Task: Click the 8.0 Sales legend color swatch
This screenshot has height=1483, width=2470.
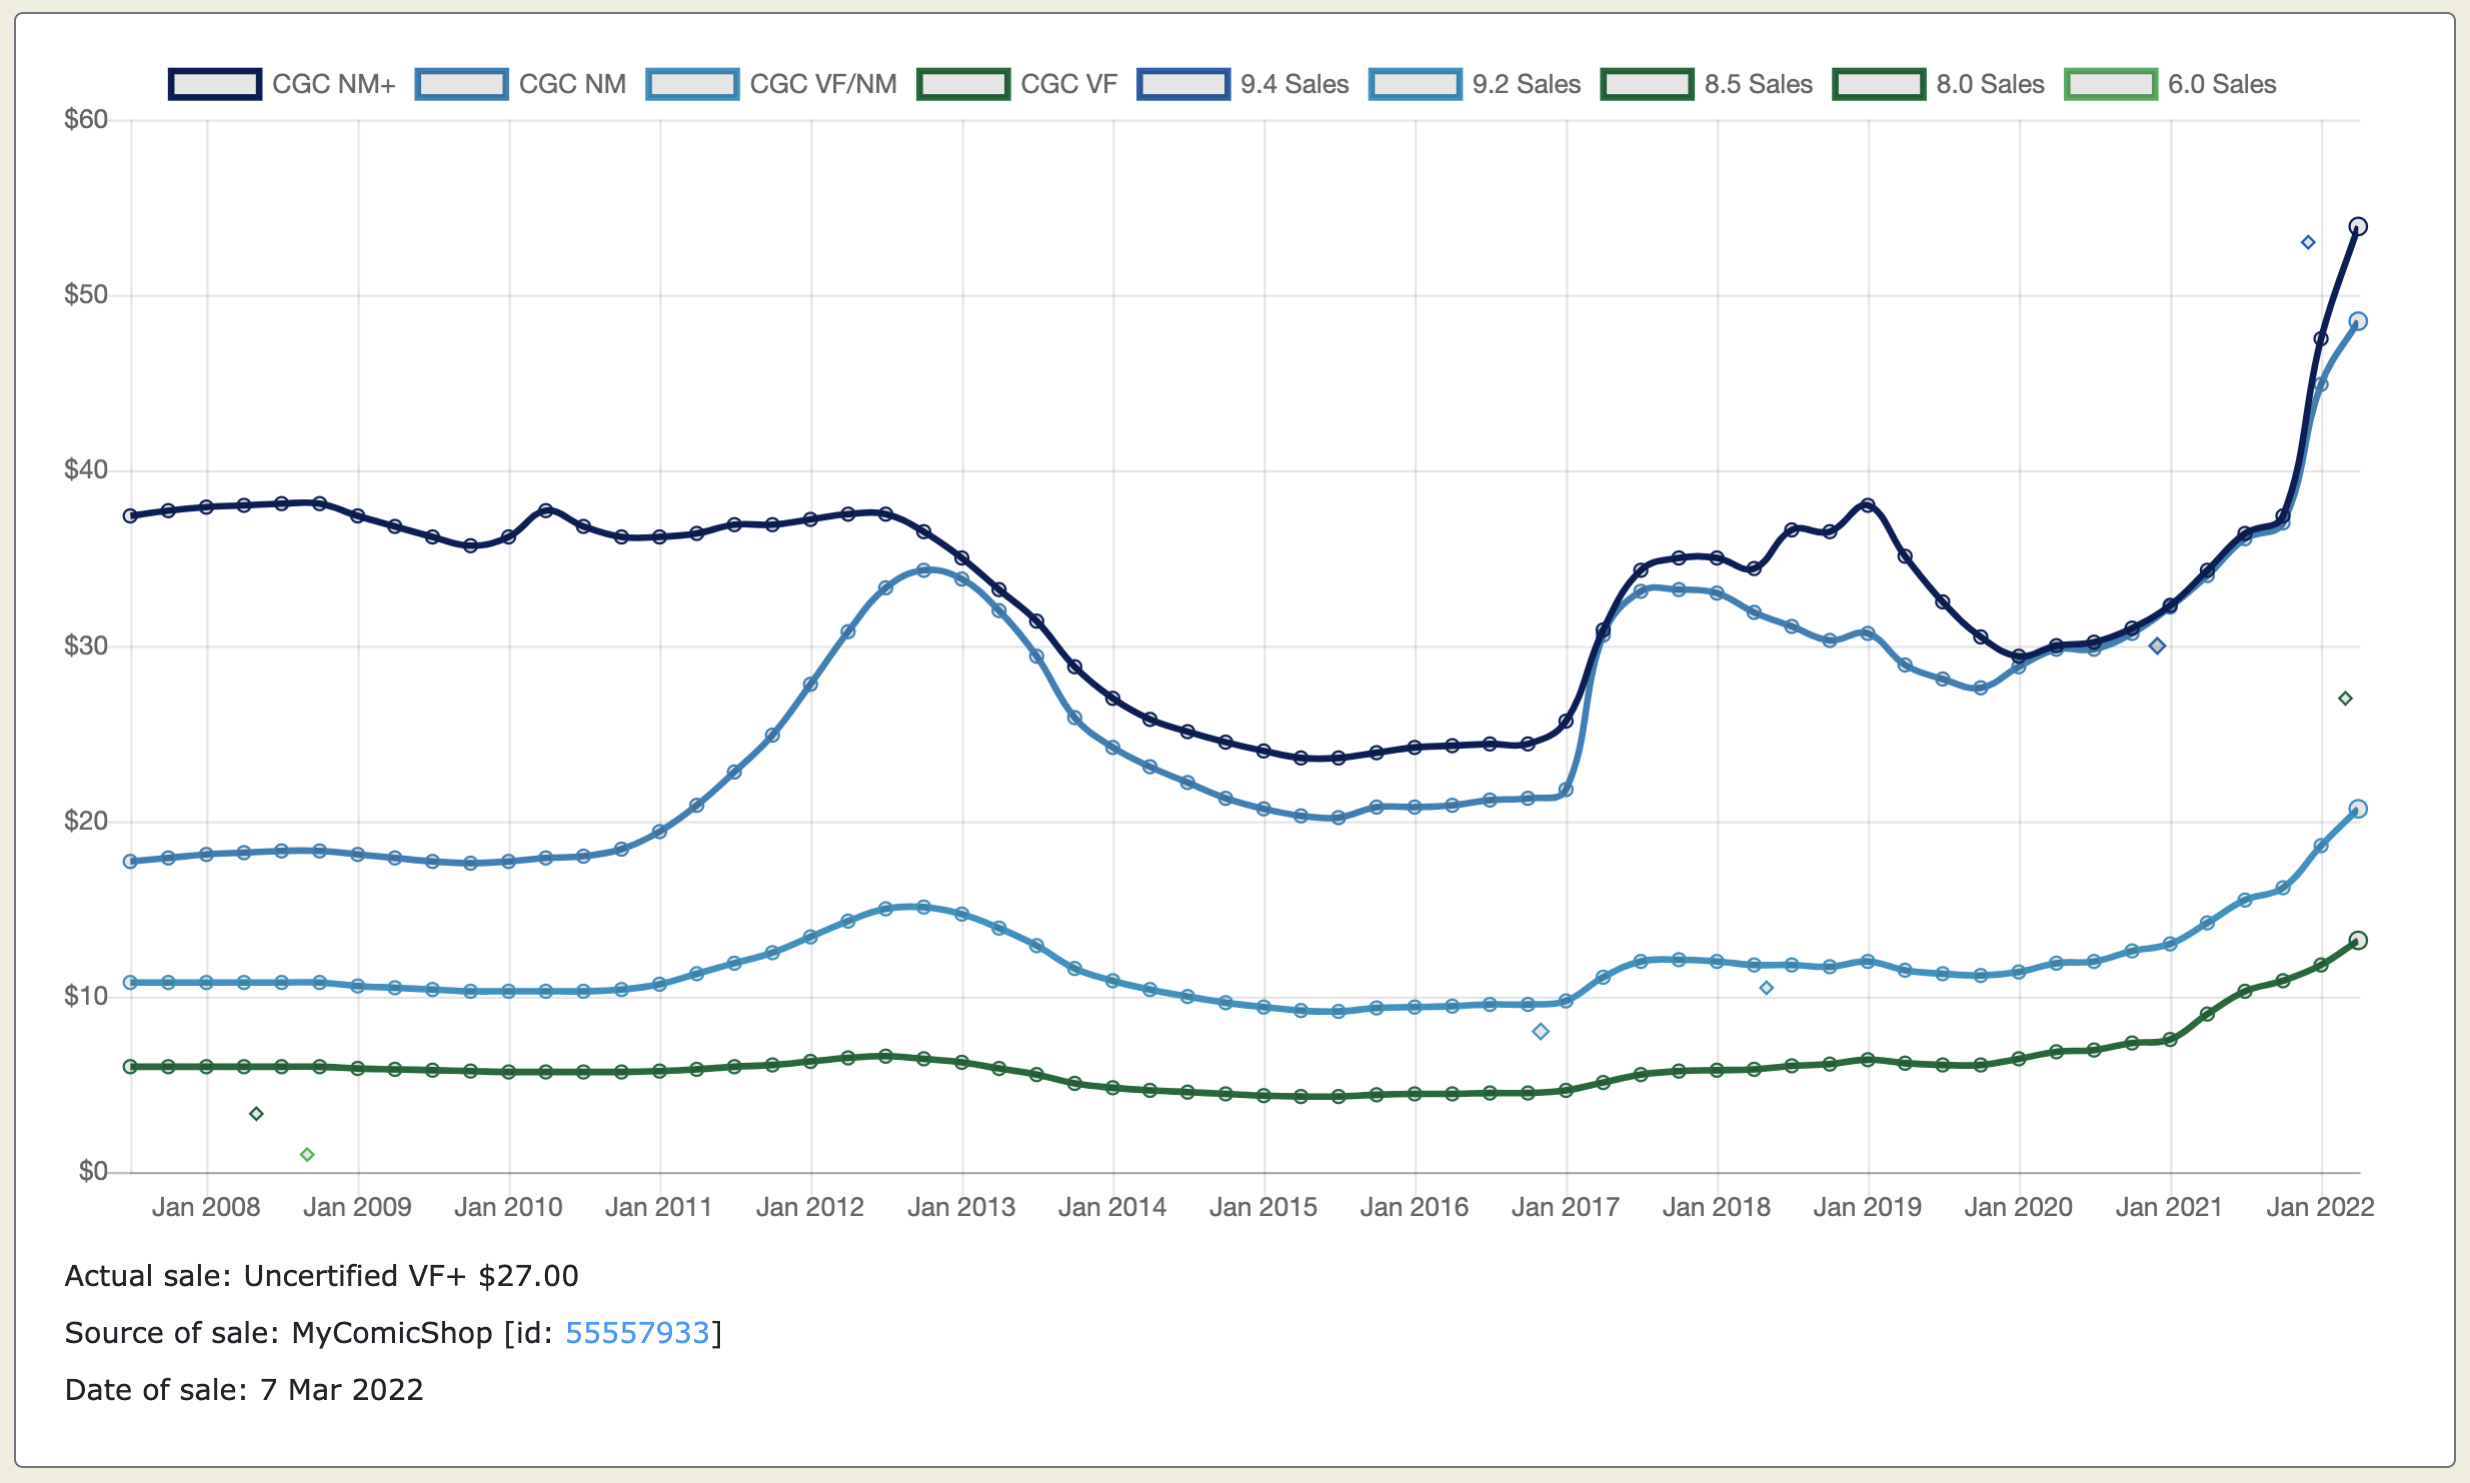Action: [x=1879, y=84]
